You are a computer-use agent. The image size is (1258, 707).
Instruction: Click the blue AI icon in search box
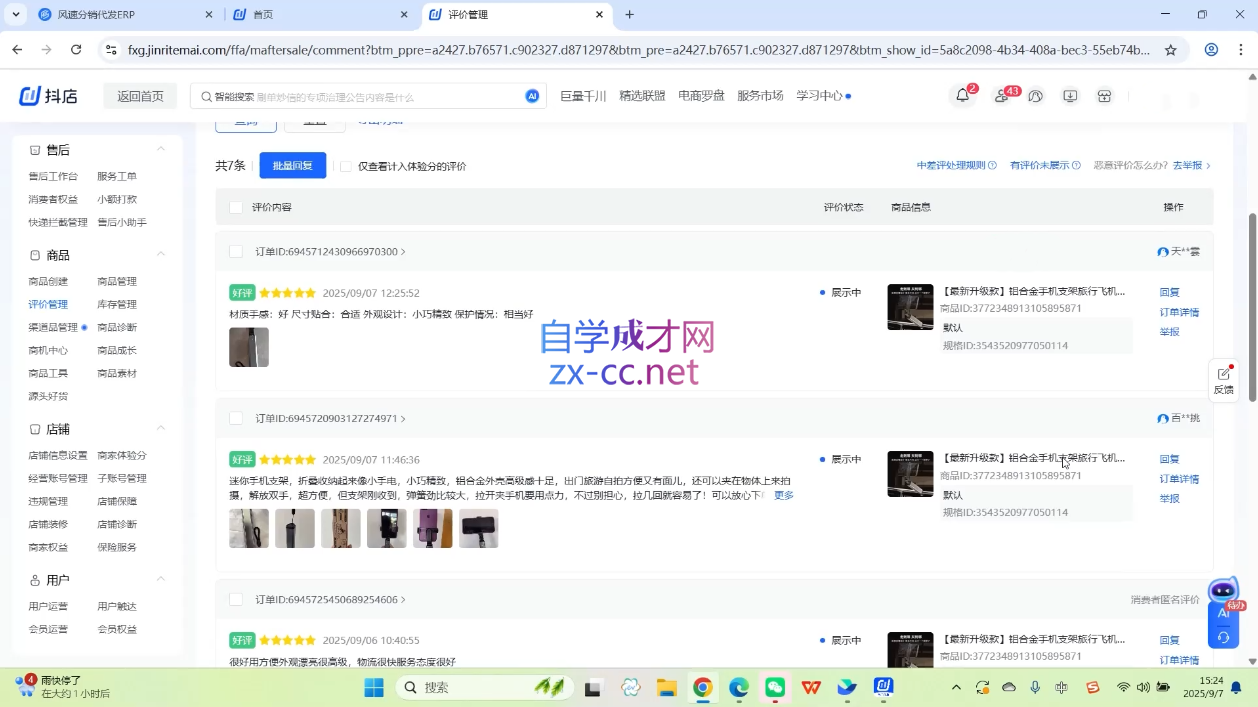click(532, 96)
